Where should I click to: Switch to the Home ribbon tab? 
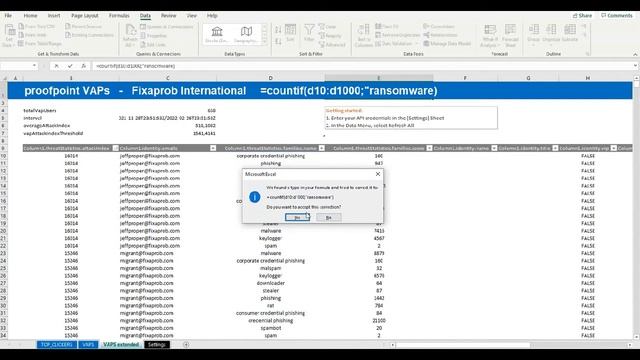(30, 16)
